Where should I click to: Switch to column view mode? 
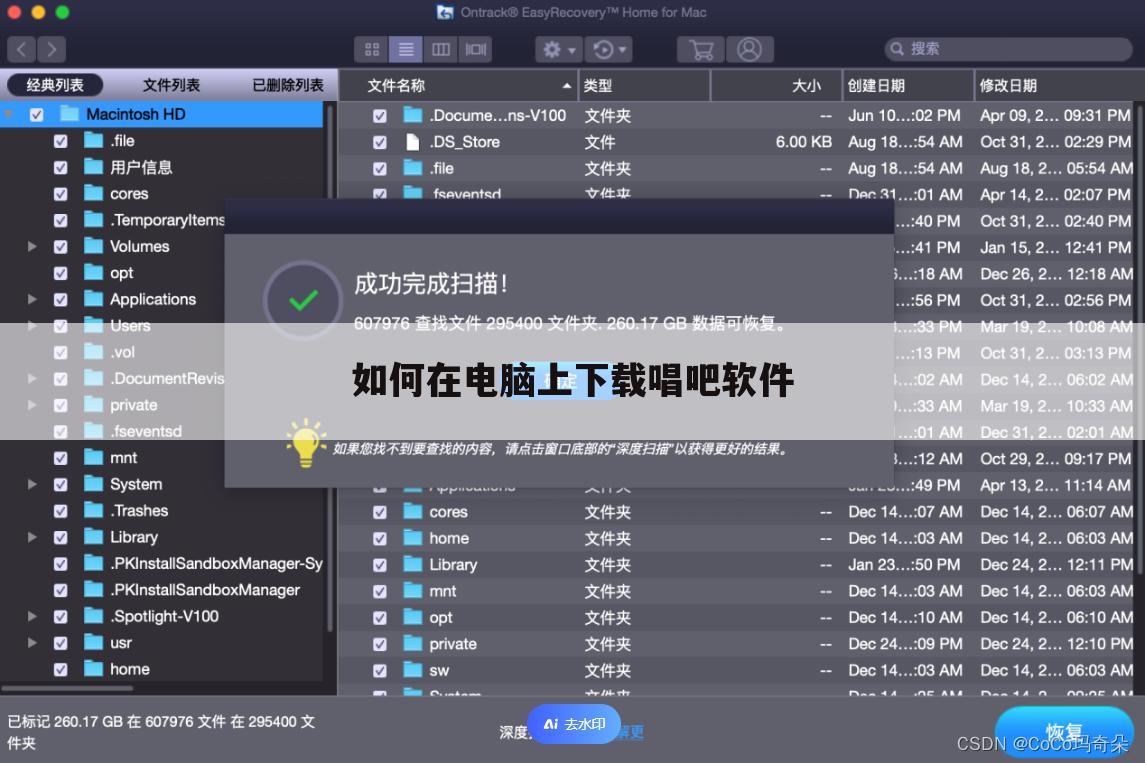pyautogui.click(x=440, y=49)
